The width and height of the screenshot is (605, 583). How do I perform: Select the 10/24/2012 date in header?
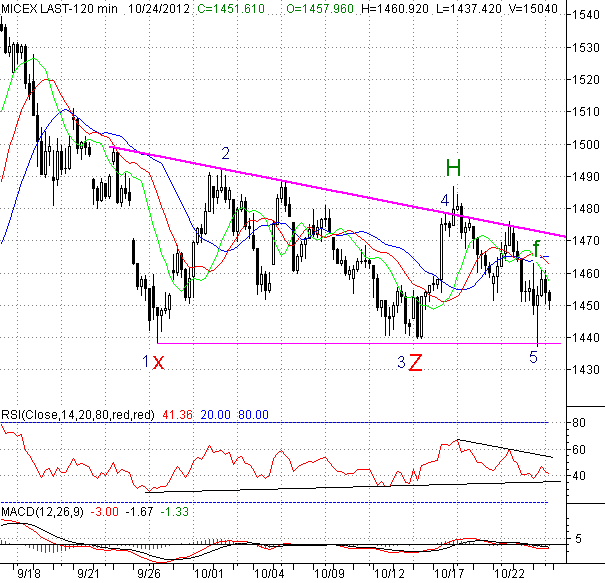159,8
